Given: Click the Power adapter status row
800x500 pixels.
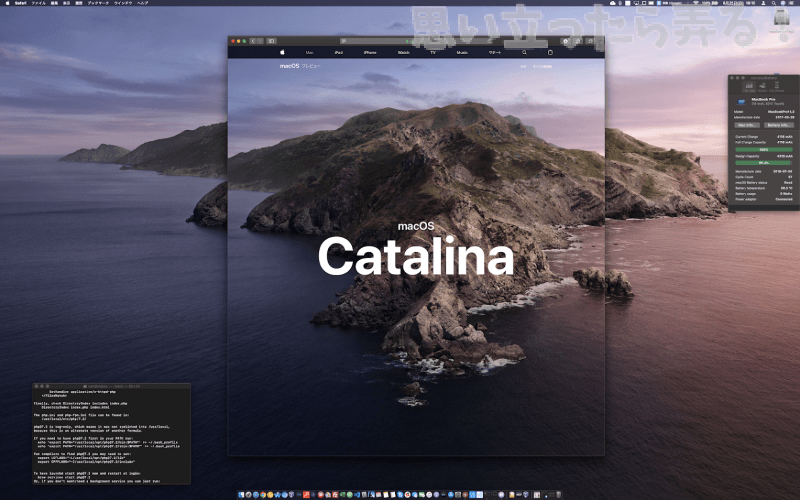Looking at the screenshot, I should 764,199.
